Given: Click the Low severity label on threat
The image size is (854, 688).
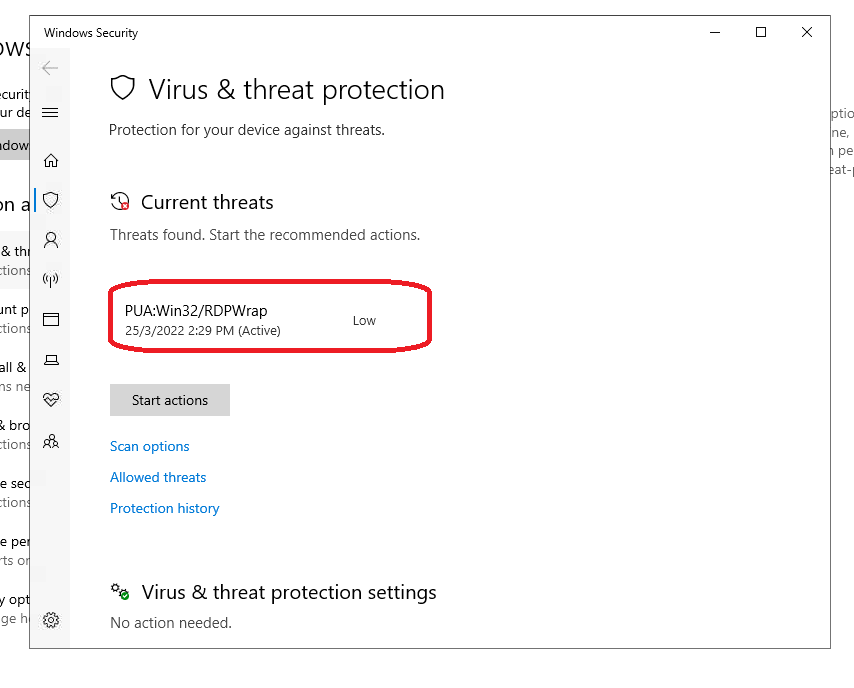Looking at the screenshot, I should pos(363,320).
